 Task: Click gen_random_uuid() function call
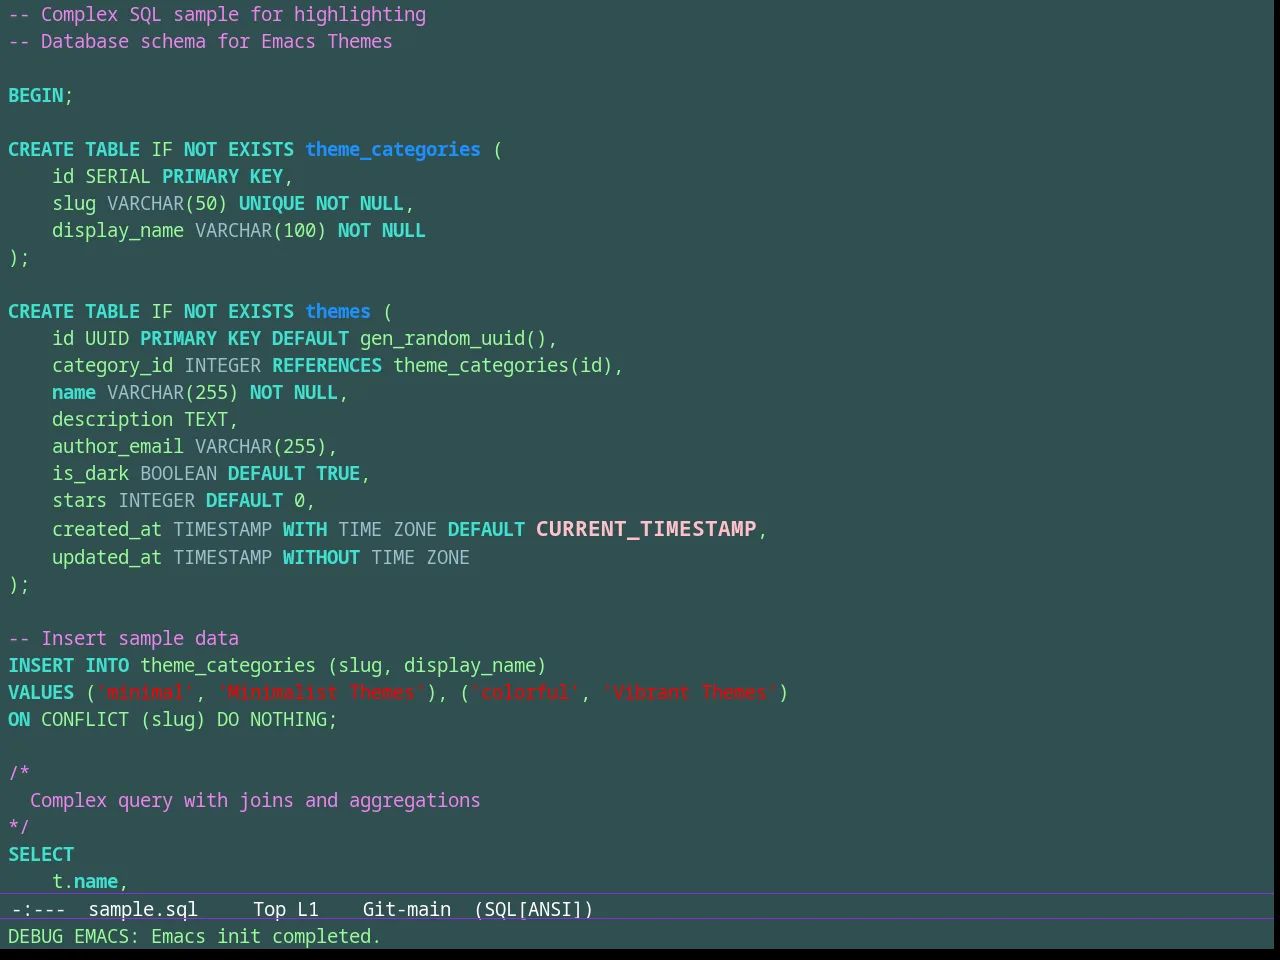pyautogui.click(x=454, y=338)
